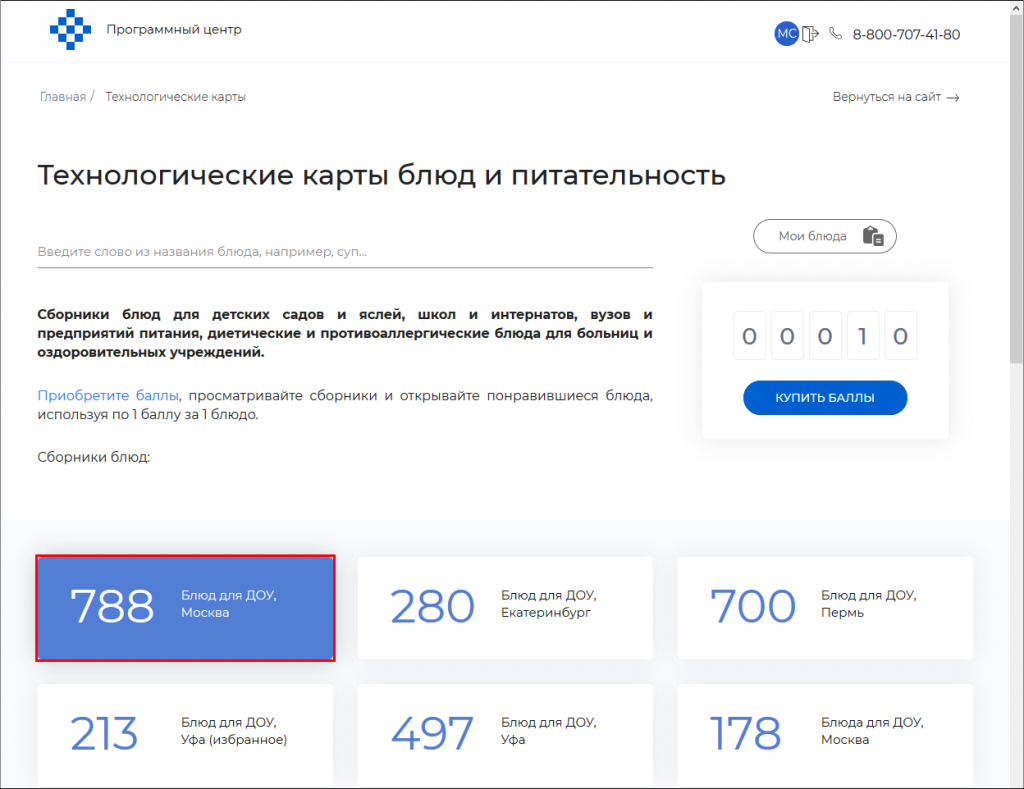Viewport: 1024px width, 789px height.
Task: Click the phone number 8-800-707-41-80
Action: click(906, 35)
